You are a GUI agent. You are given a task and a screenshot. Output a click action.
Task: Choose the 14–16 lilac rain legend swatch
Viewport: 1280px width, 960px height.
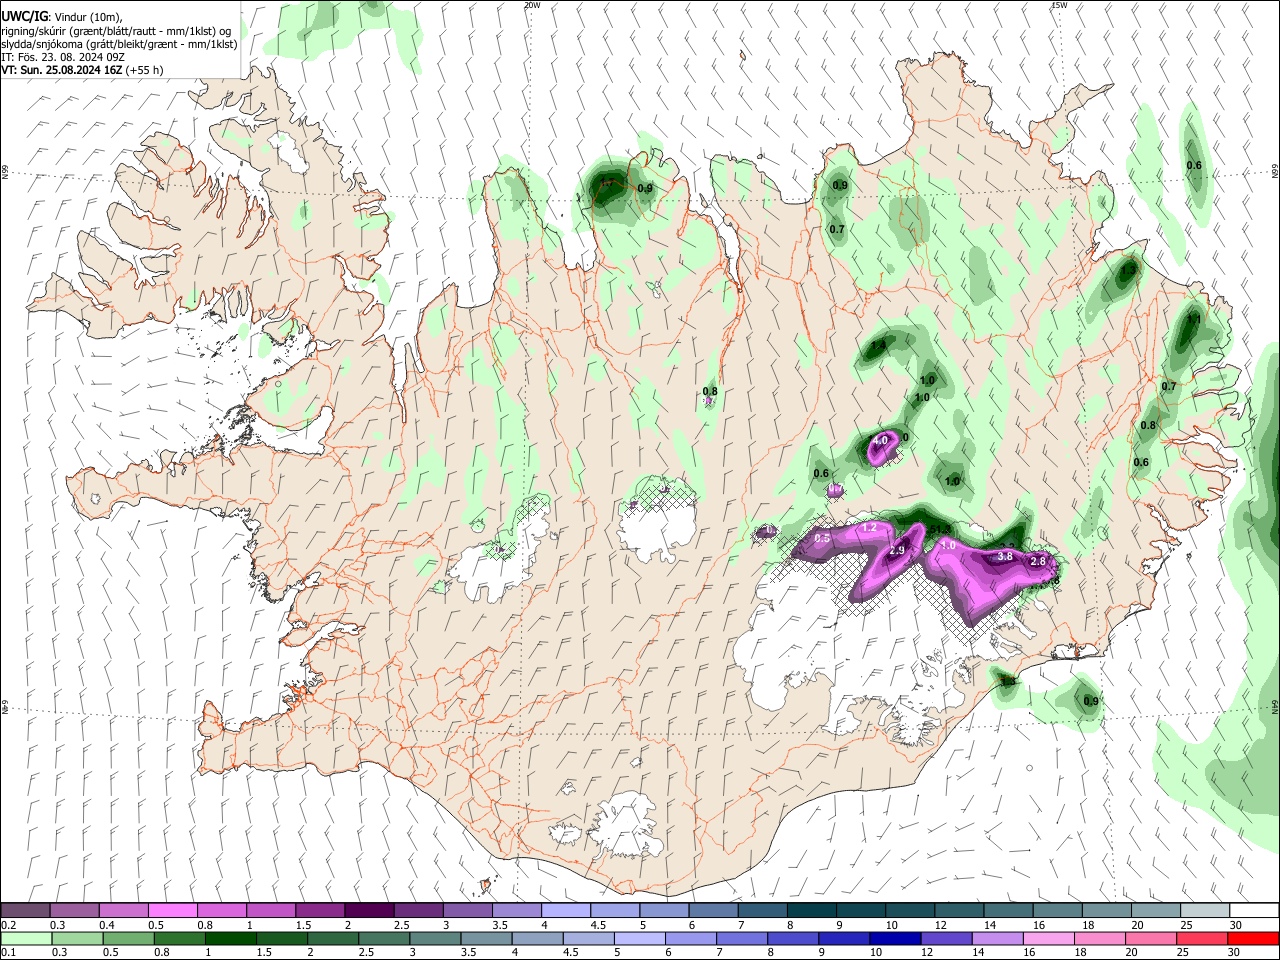997,938
